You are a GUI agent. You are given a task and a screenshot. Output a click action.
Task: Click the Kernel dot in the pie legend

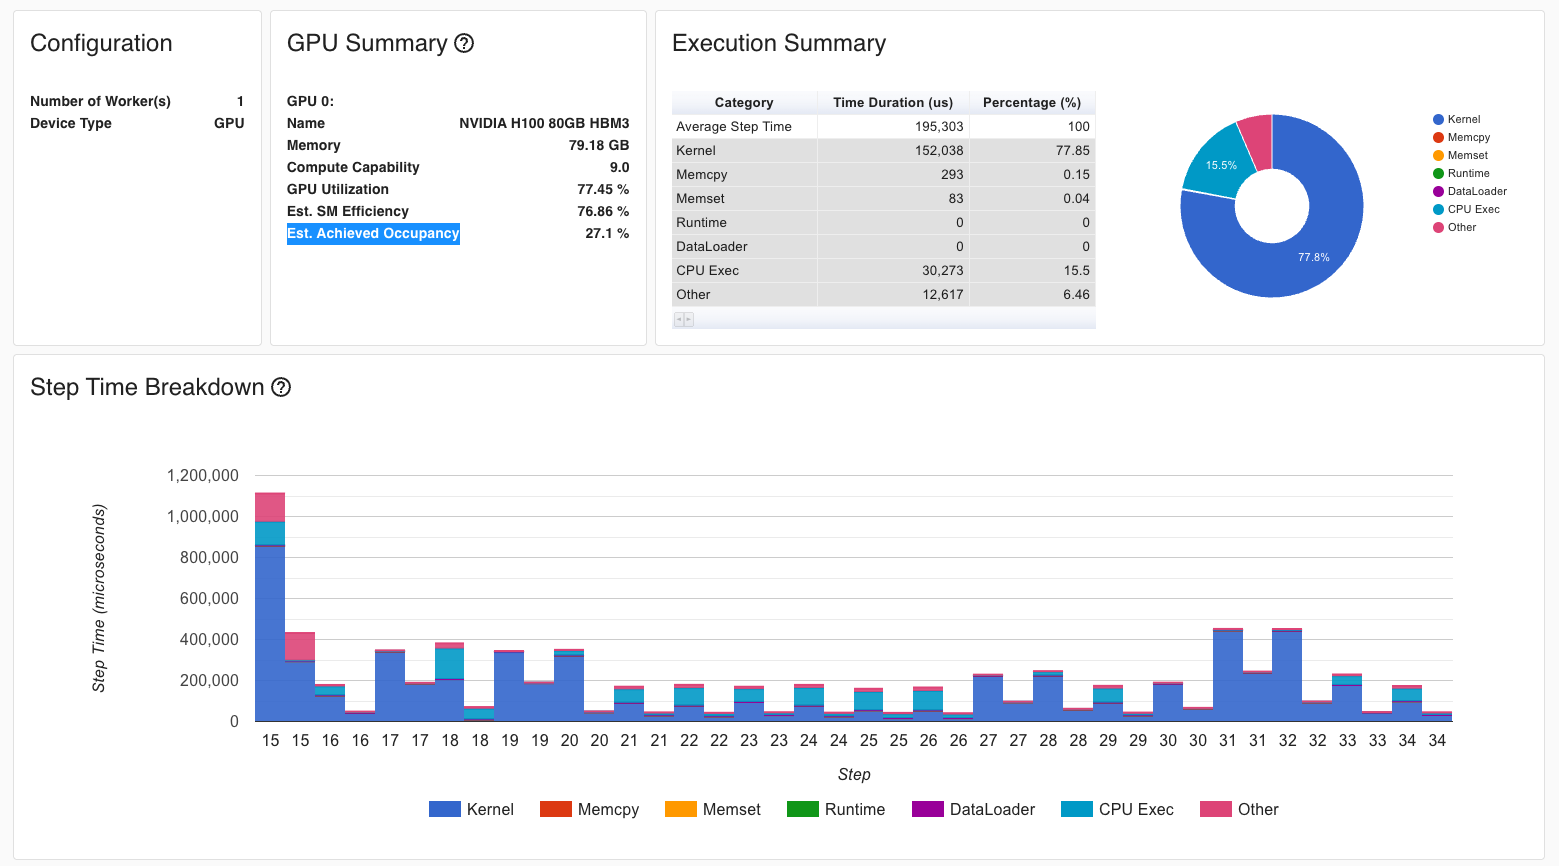coord(1438,119)
